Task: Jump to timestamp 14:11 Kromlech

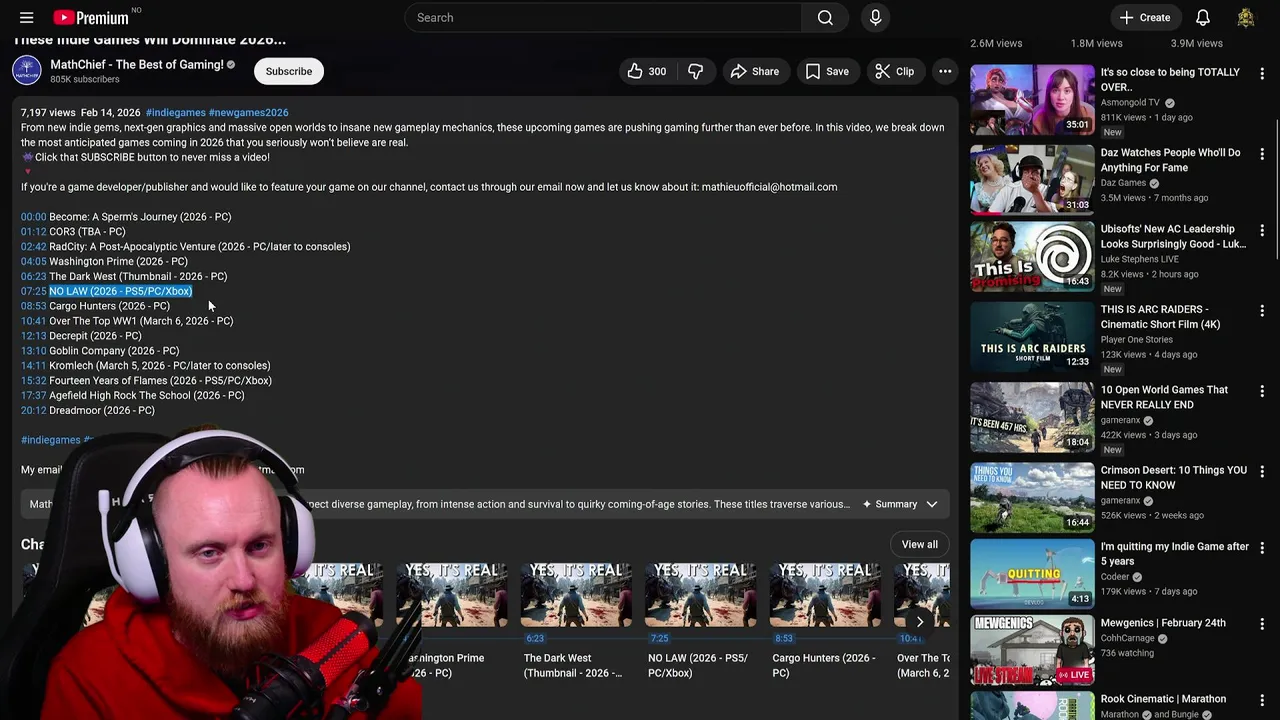Action: point(33,366)
